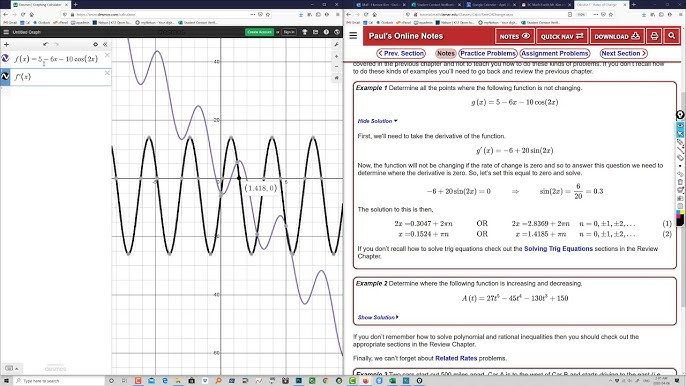Collapse Example 1 with Hide Solution

pyautogui.click(x=378, y=121)
